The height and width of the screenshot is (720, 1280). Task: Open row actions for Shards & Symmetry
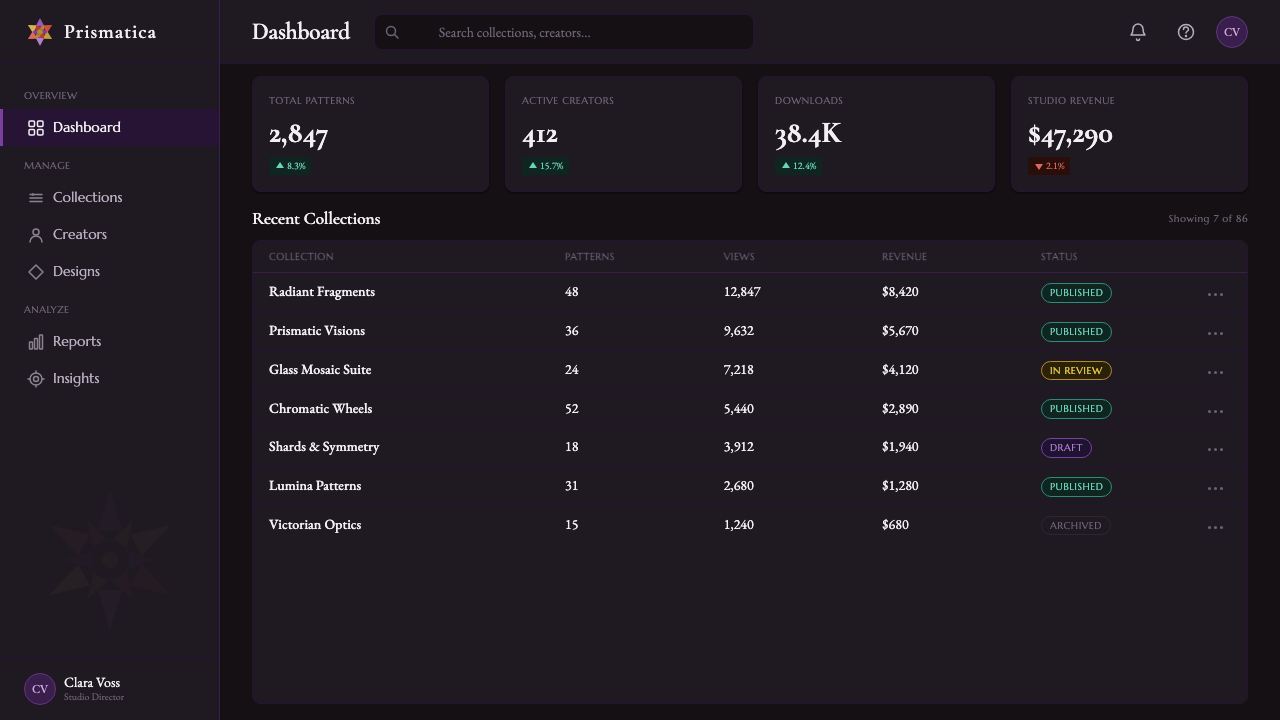point(1215,449)
